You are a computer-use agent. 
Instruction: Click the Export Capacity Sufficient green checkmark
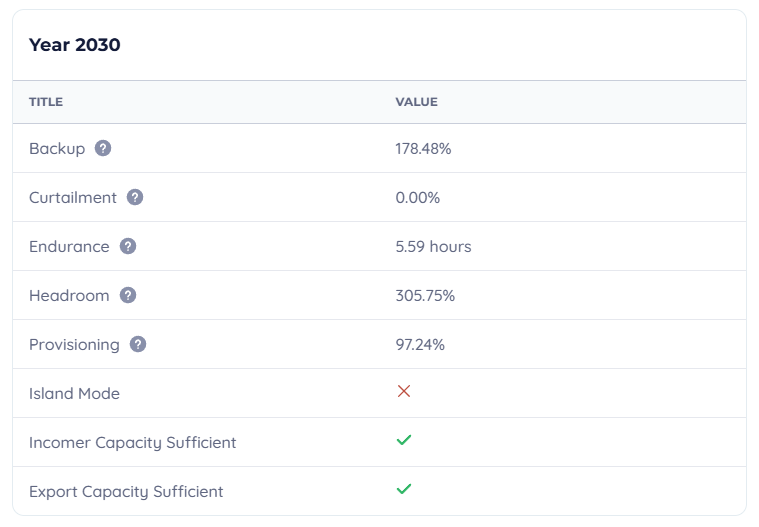(404, 490)
